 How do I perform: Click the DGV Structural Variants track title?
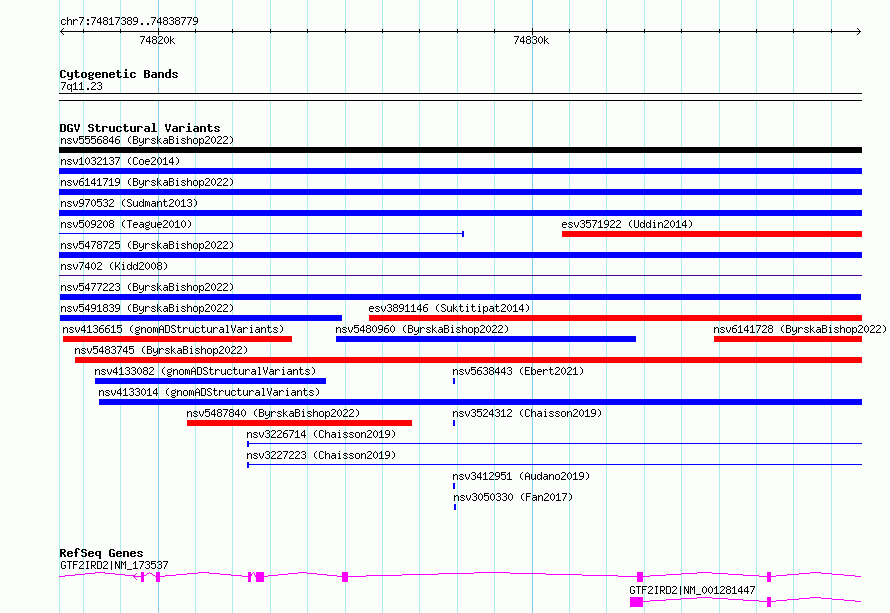tap(140, 128)
